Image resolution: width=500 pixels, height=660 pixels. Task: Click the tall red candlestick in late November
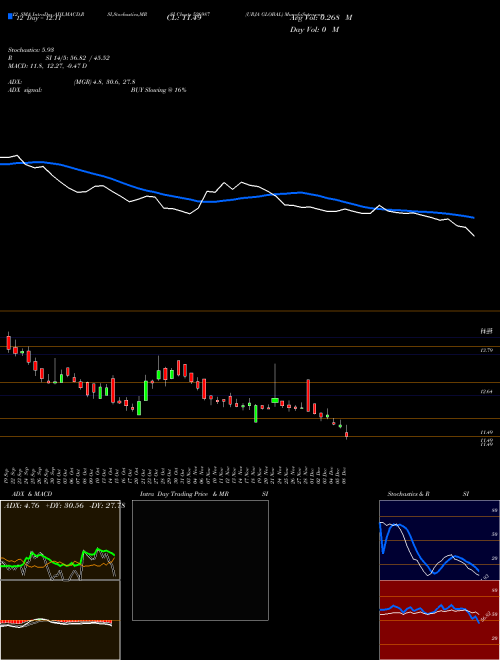coord(308,396)
